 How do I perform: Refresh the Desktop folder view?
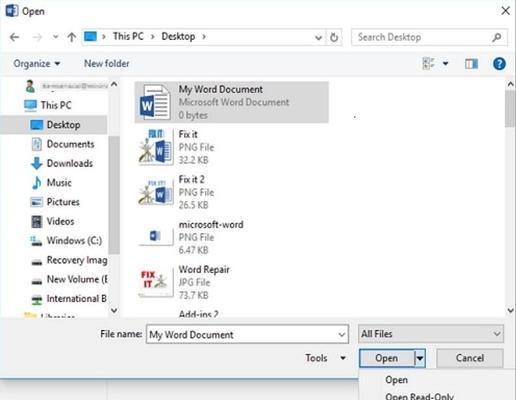[334, 37]
